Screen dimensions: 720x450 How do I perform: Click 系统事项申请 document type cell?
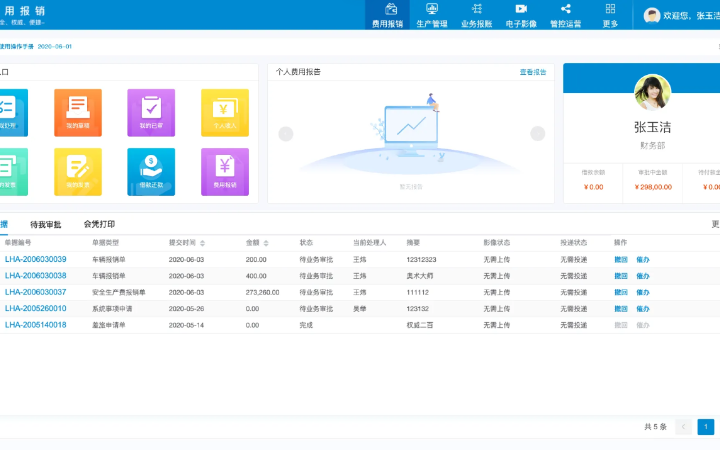coord(112,309)
